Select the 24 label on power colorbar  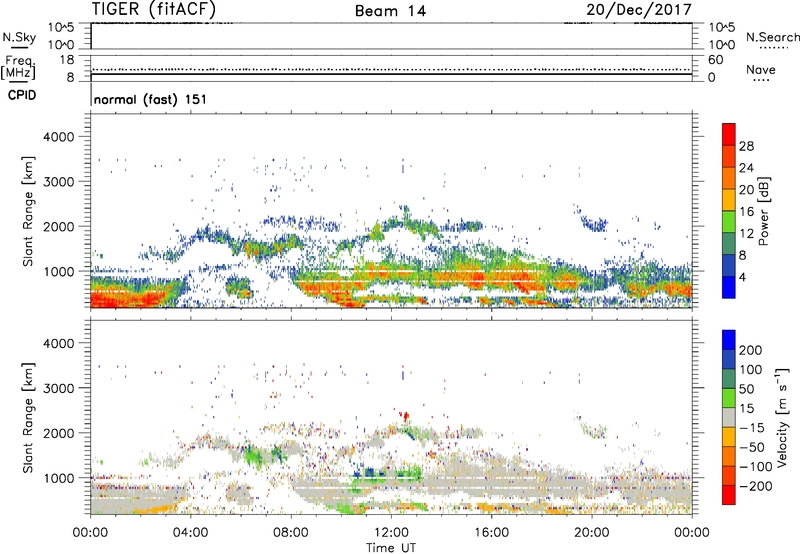click(746, 168)
